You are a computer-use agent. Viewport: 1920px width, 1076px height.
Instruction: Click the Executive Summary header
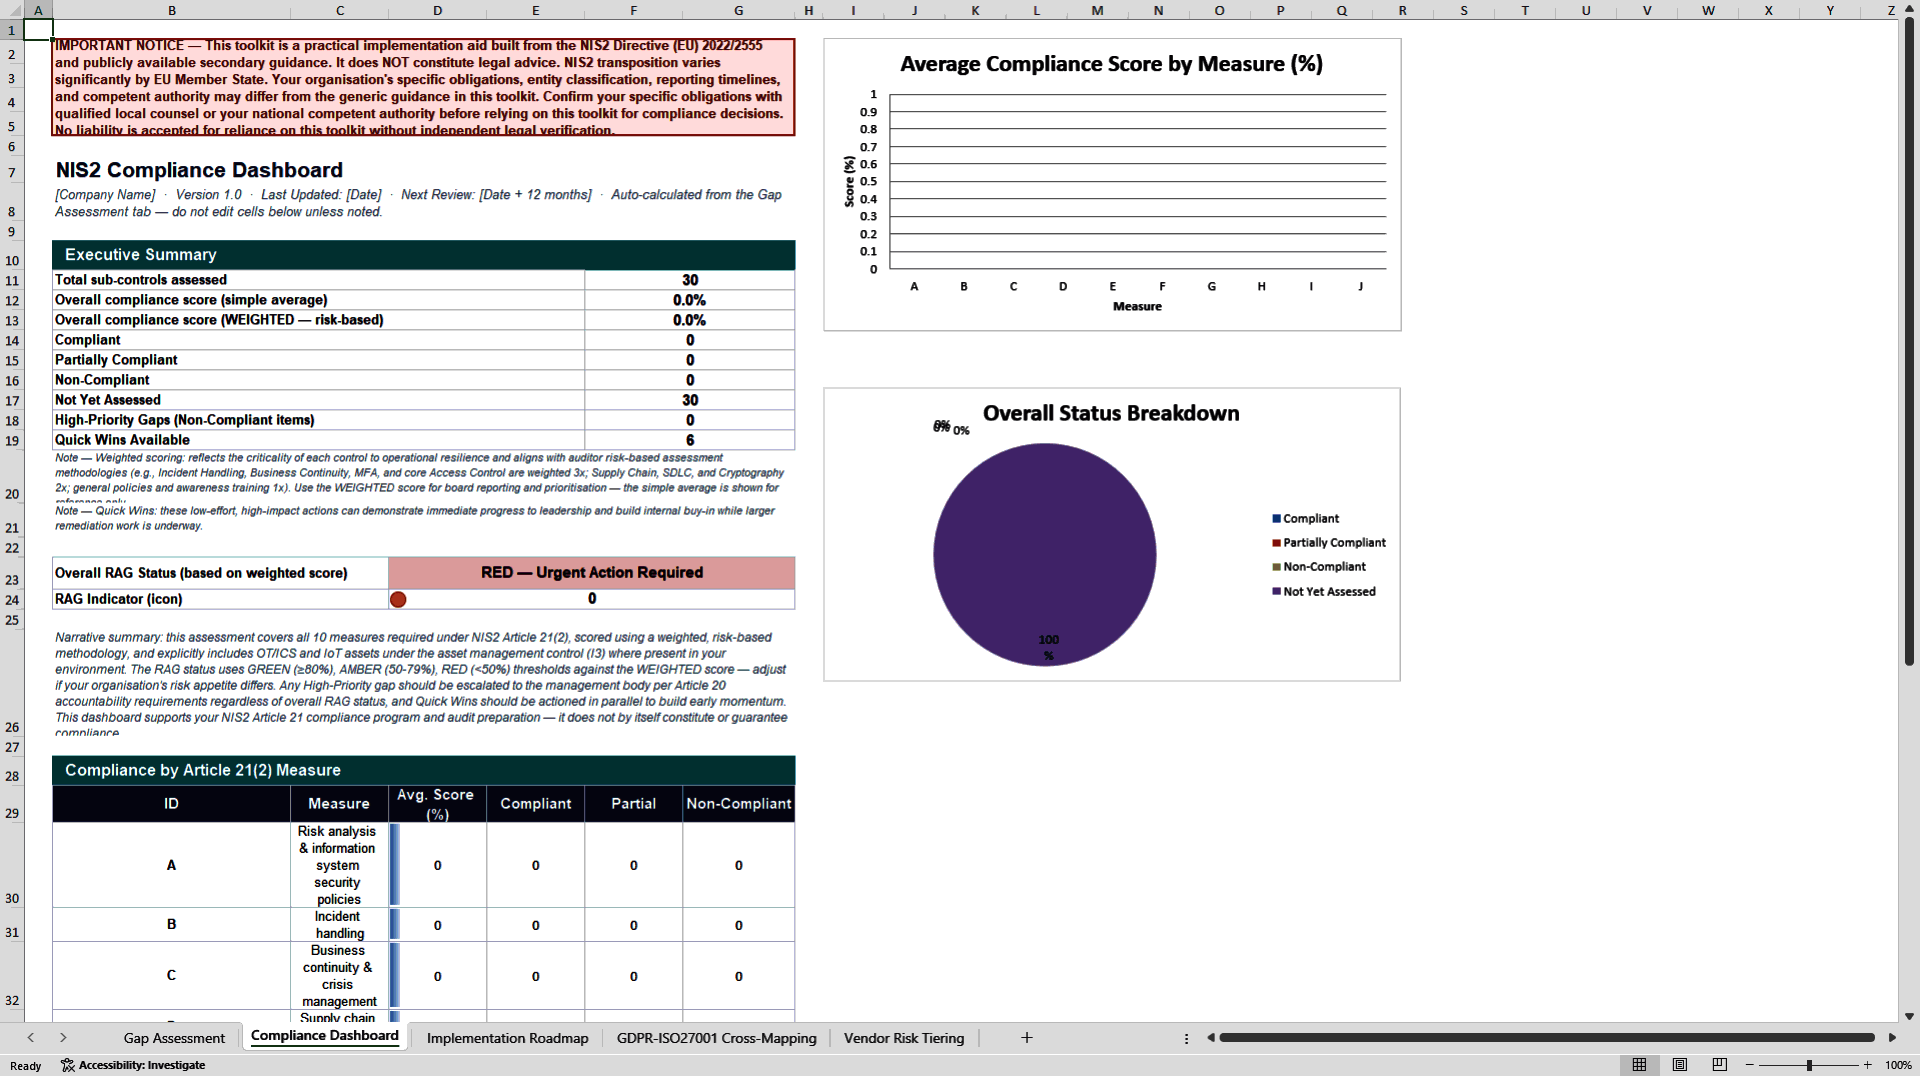(x=424, y=255)
